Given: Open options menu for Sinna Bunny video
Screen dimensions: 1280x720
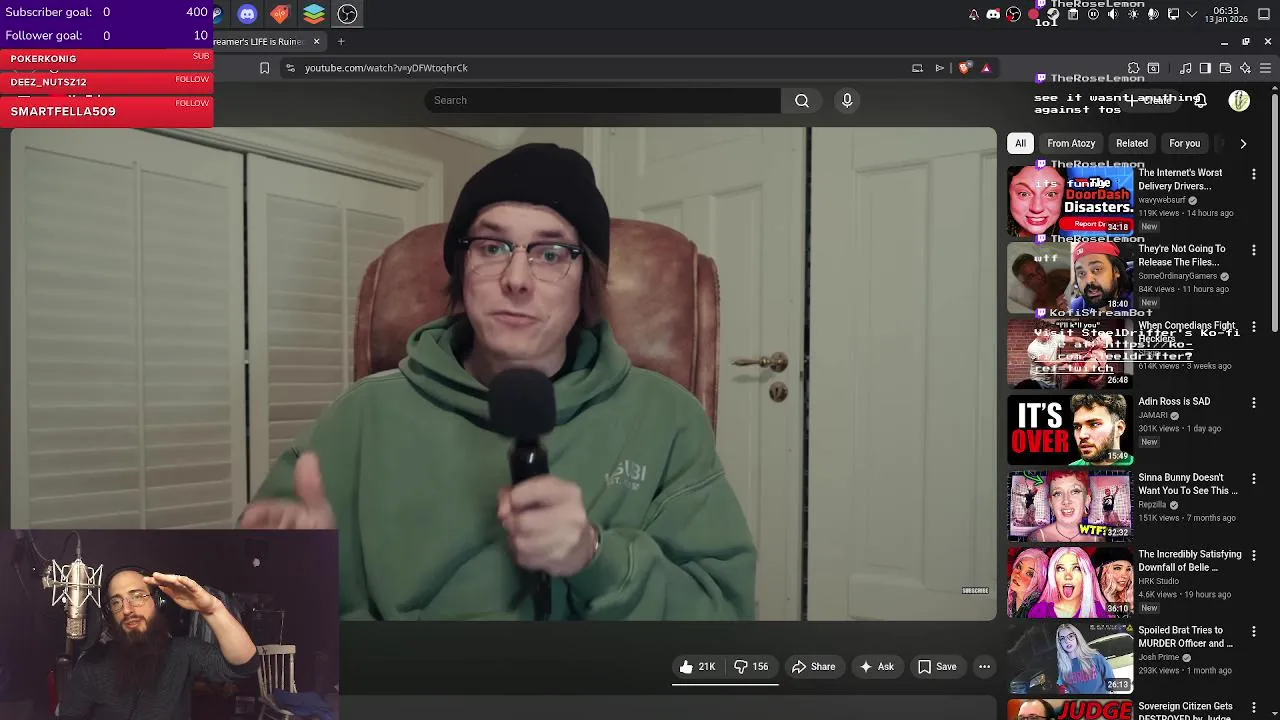Looking at the screenshot, I should [x=1253, y=479].
